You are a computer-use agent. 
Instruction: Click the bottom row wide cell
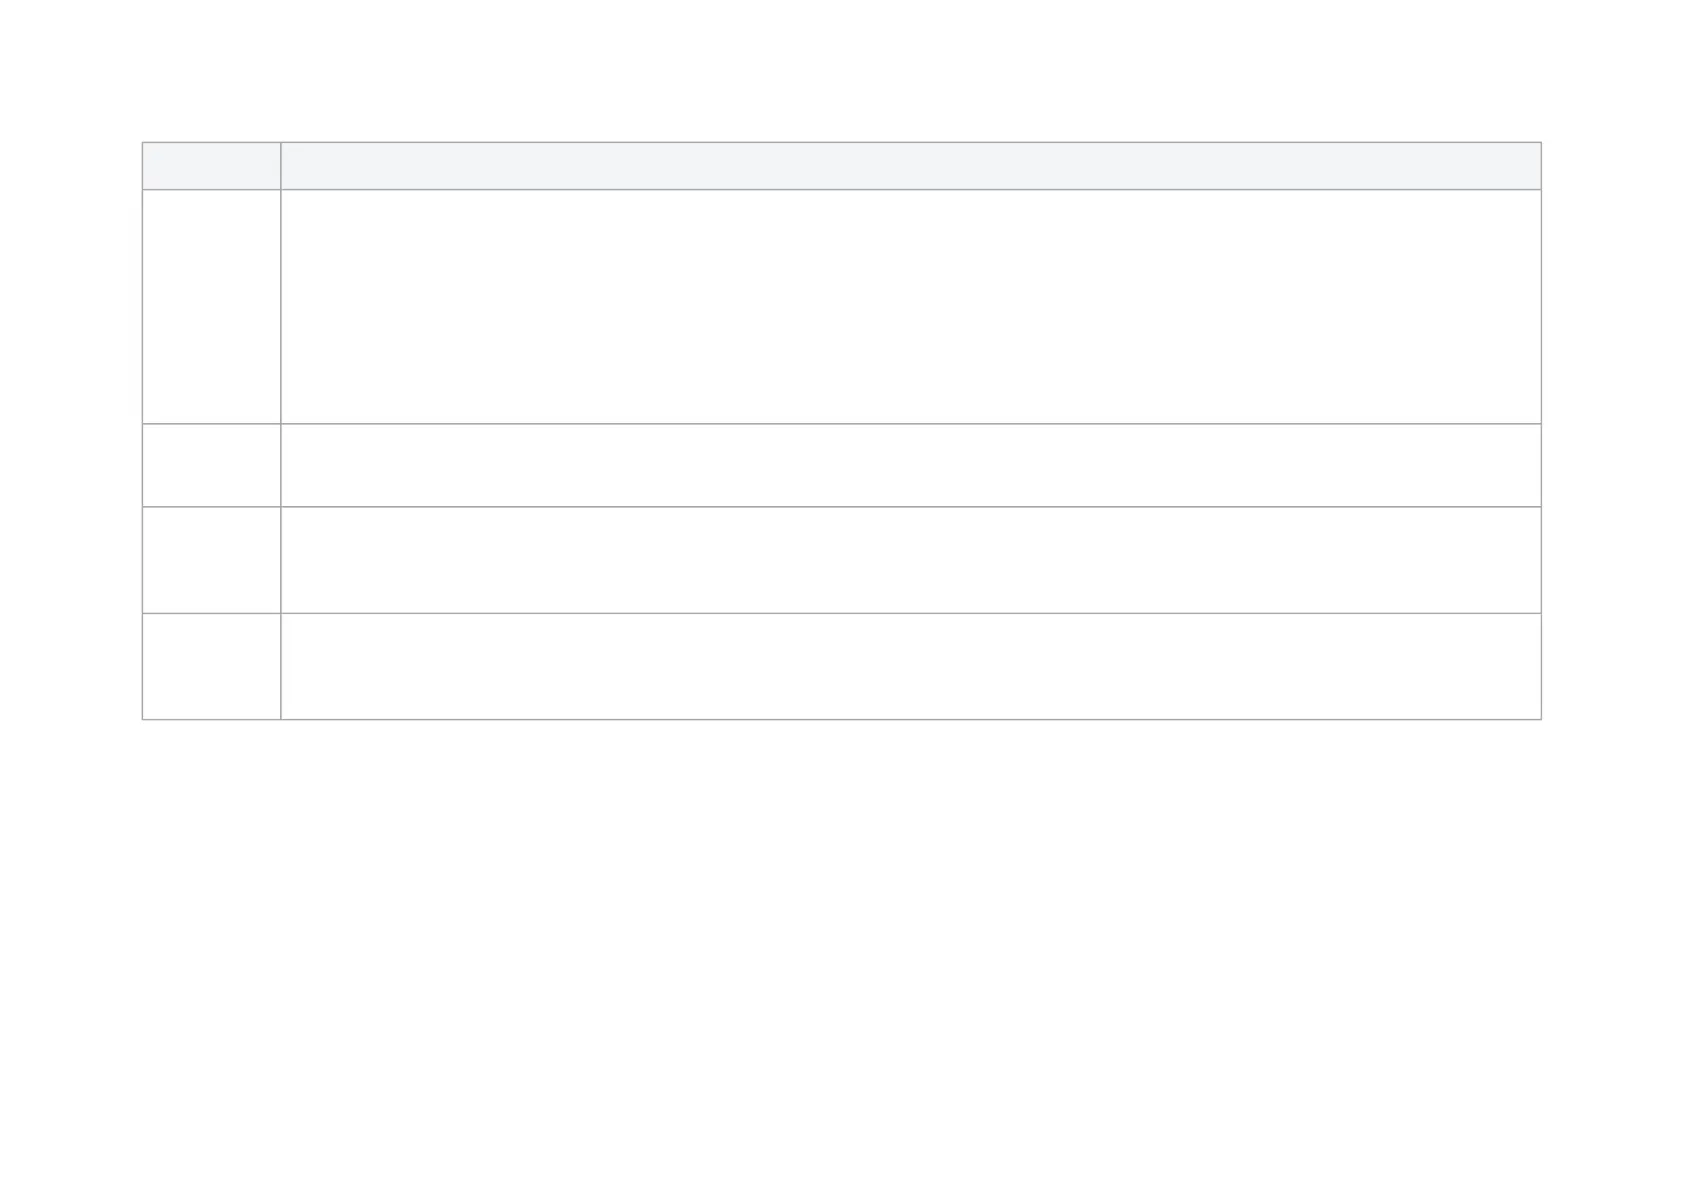coord(911,666)
